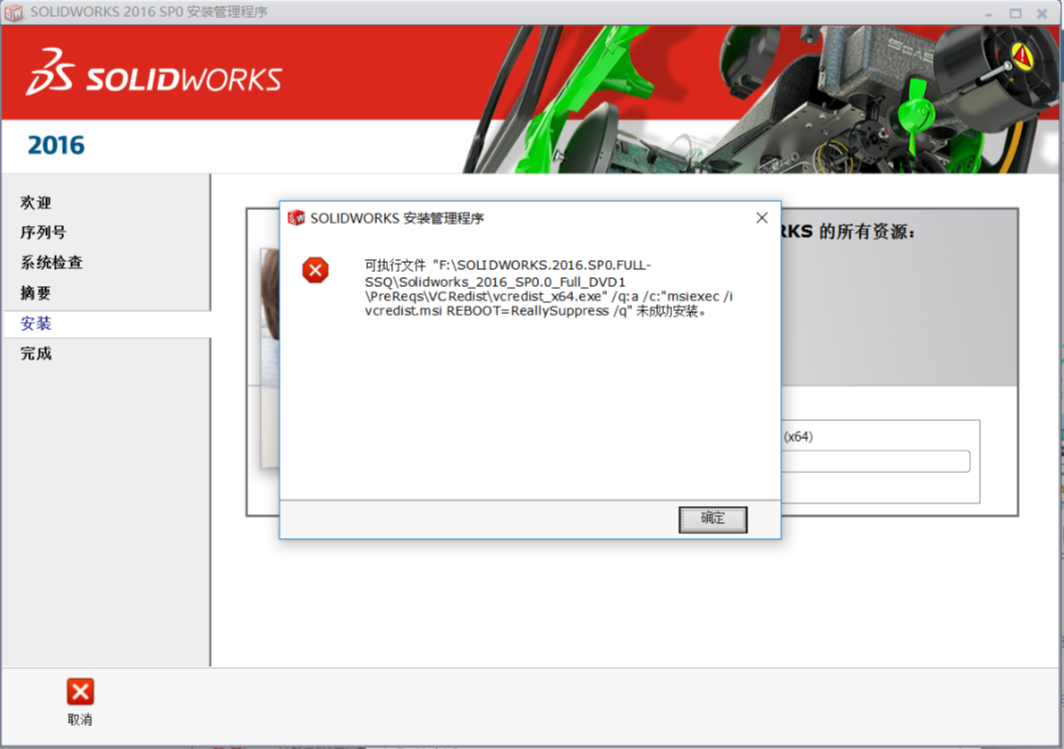Click the installer icon at far left of title bar
This screenshot has width=1064, height=749.
click(14, 12)
